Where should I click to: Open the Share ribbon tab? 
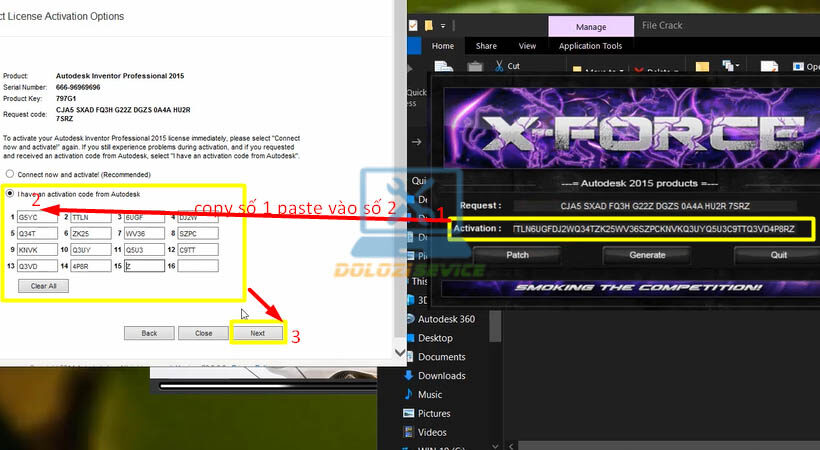click(x=486, y=46)
